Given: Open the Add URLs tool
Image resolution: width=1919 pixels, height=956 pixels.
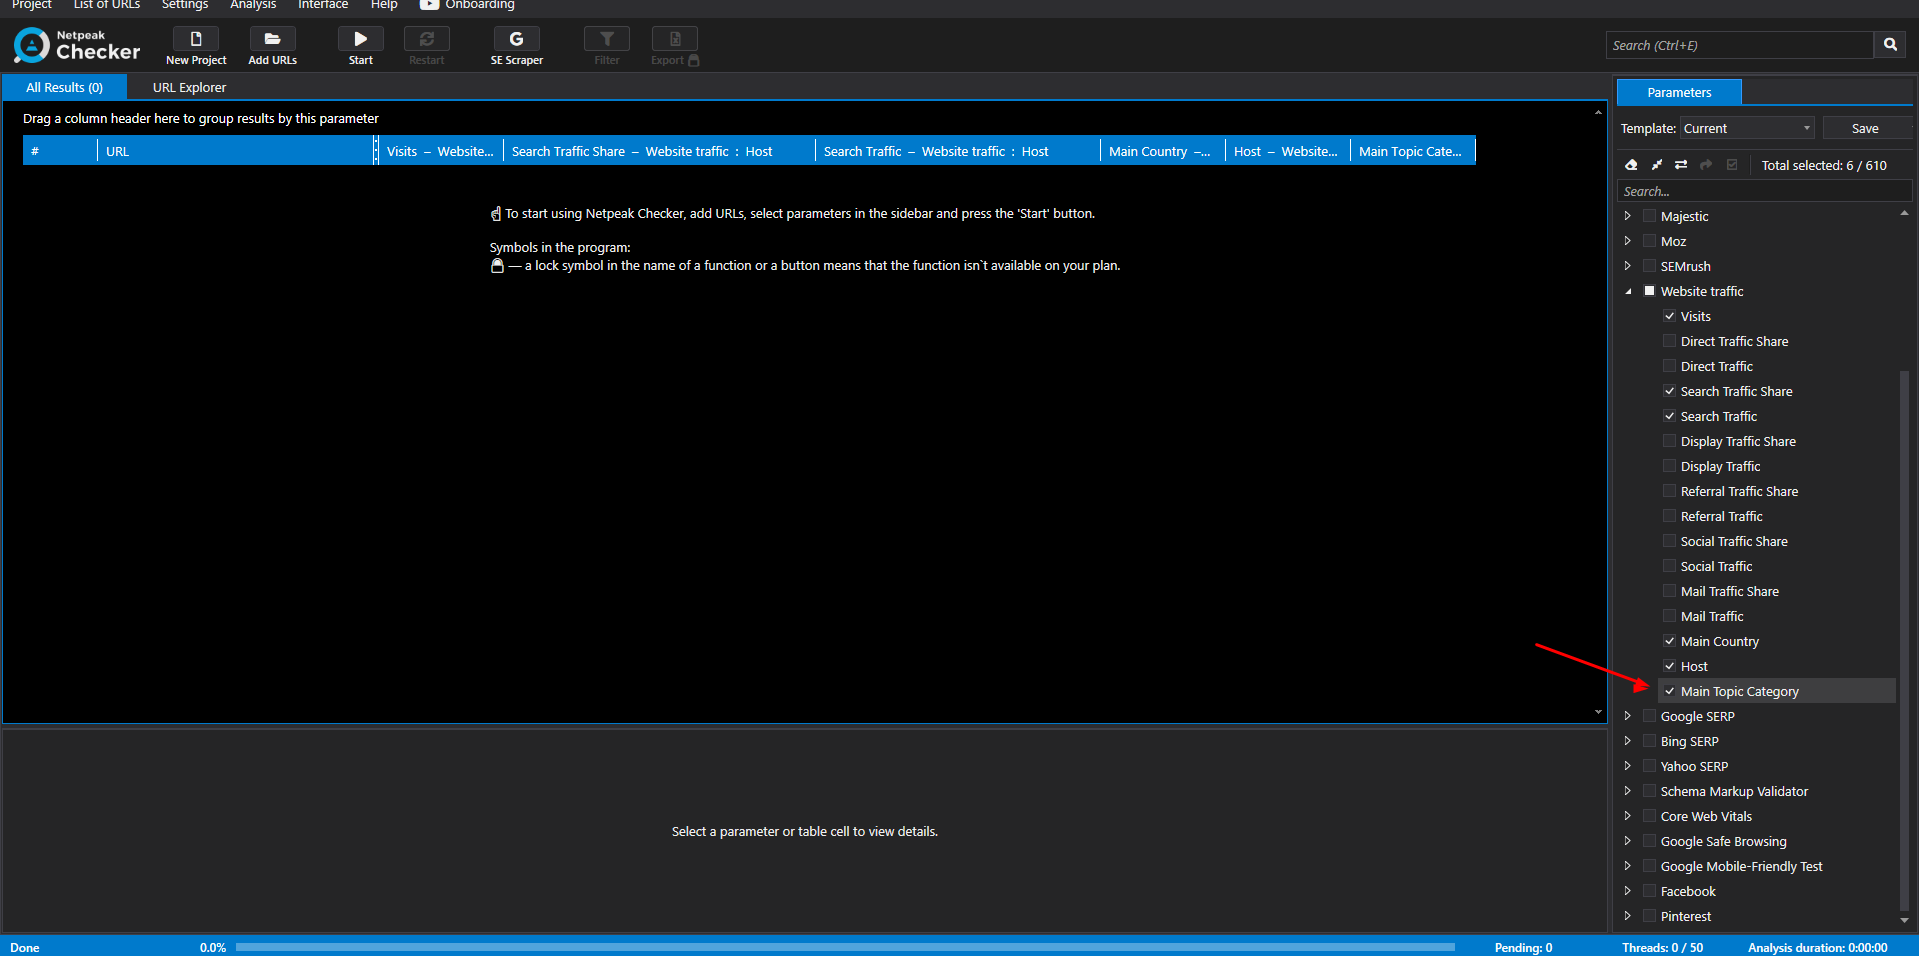Looking at the screenshot, I should coord(272,46).
